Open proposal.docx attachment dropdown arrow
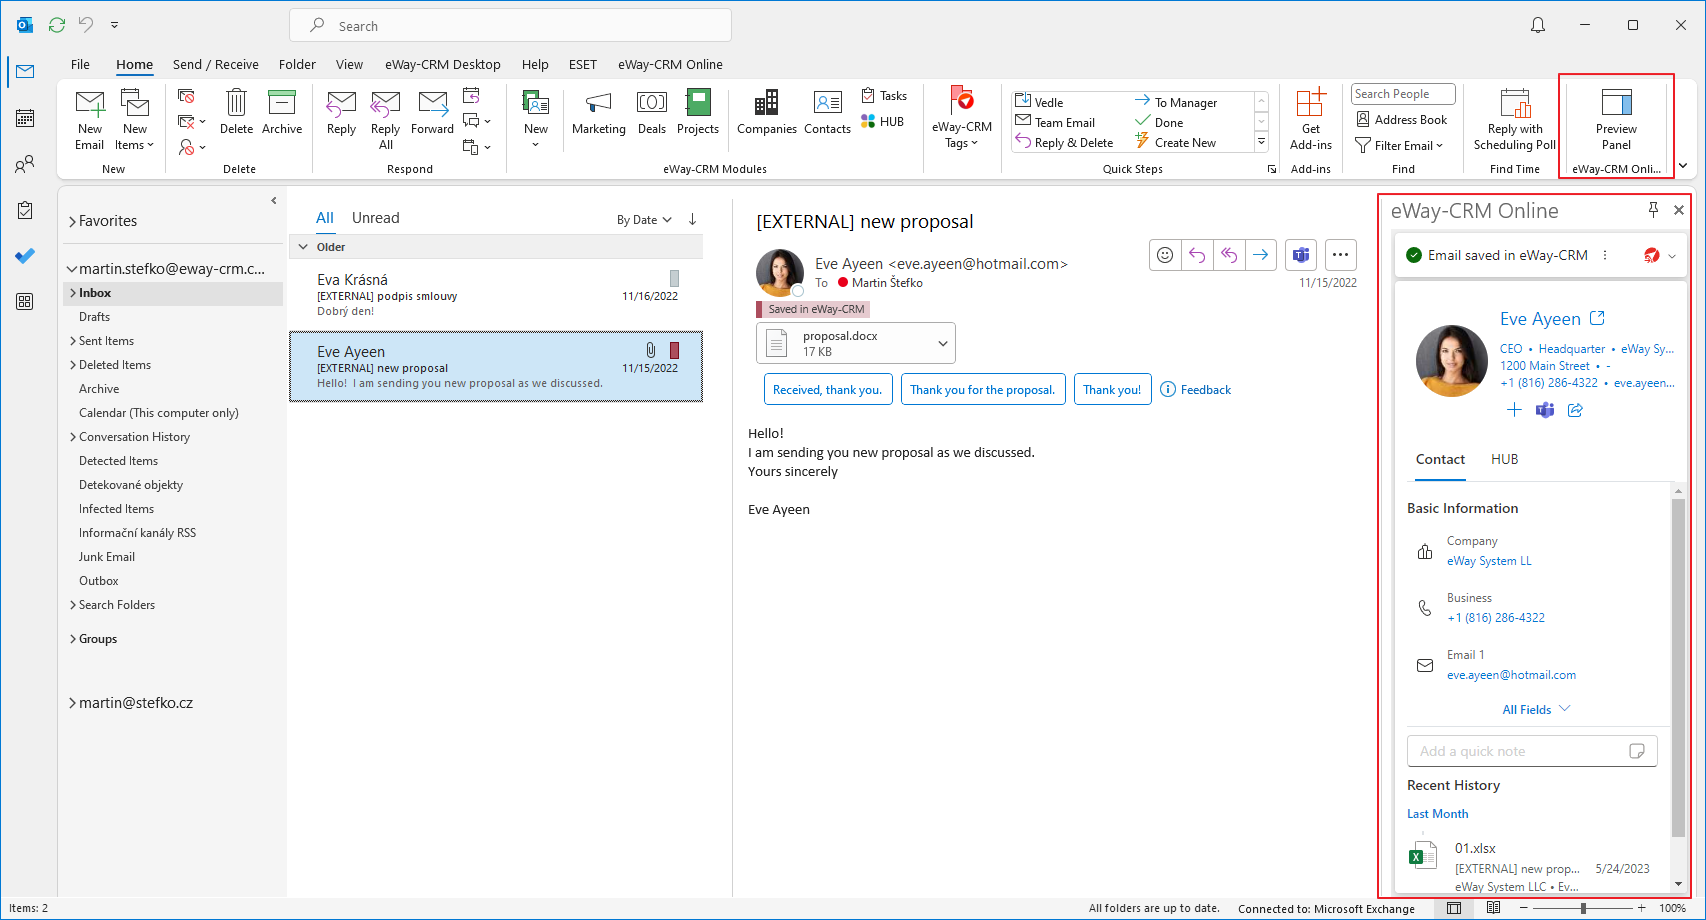This screenshot has height=920, width=1706. [x=942, y=343]
